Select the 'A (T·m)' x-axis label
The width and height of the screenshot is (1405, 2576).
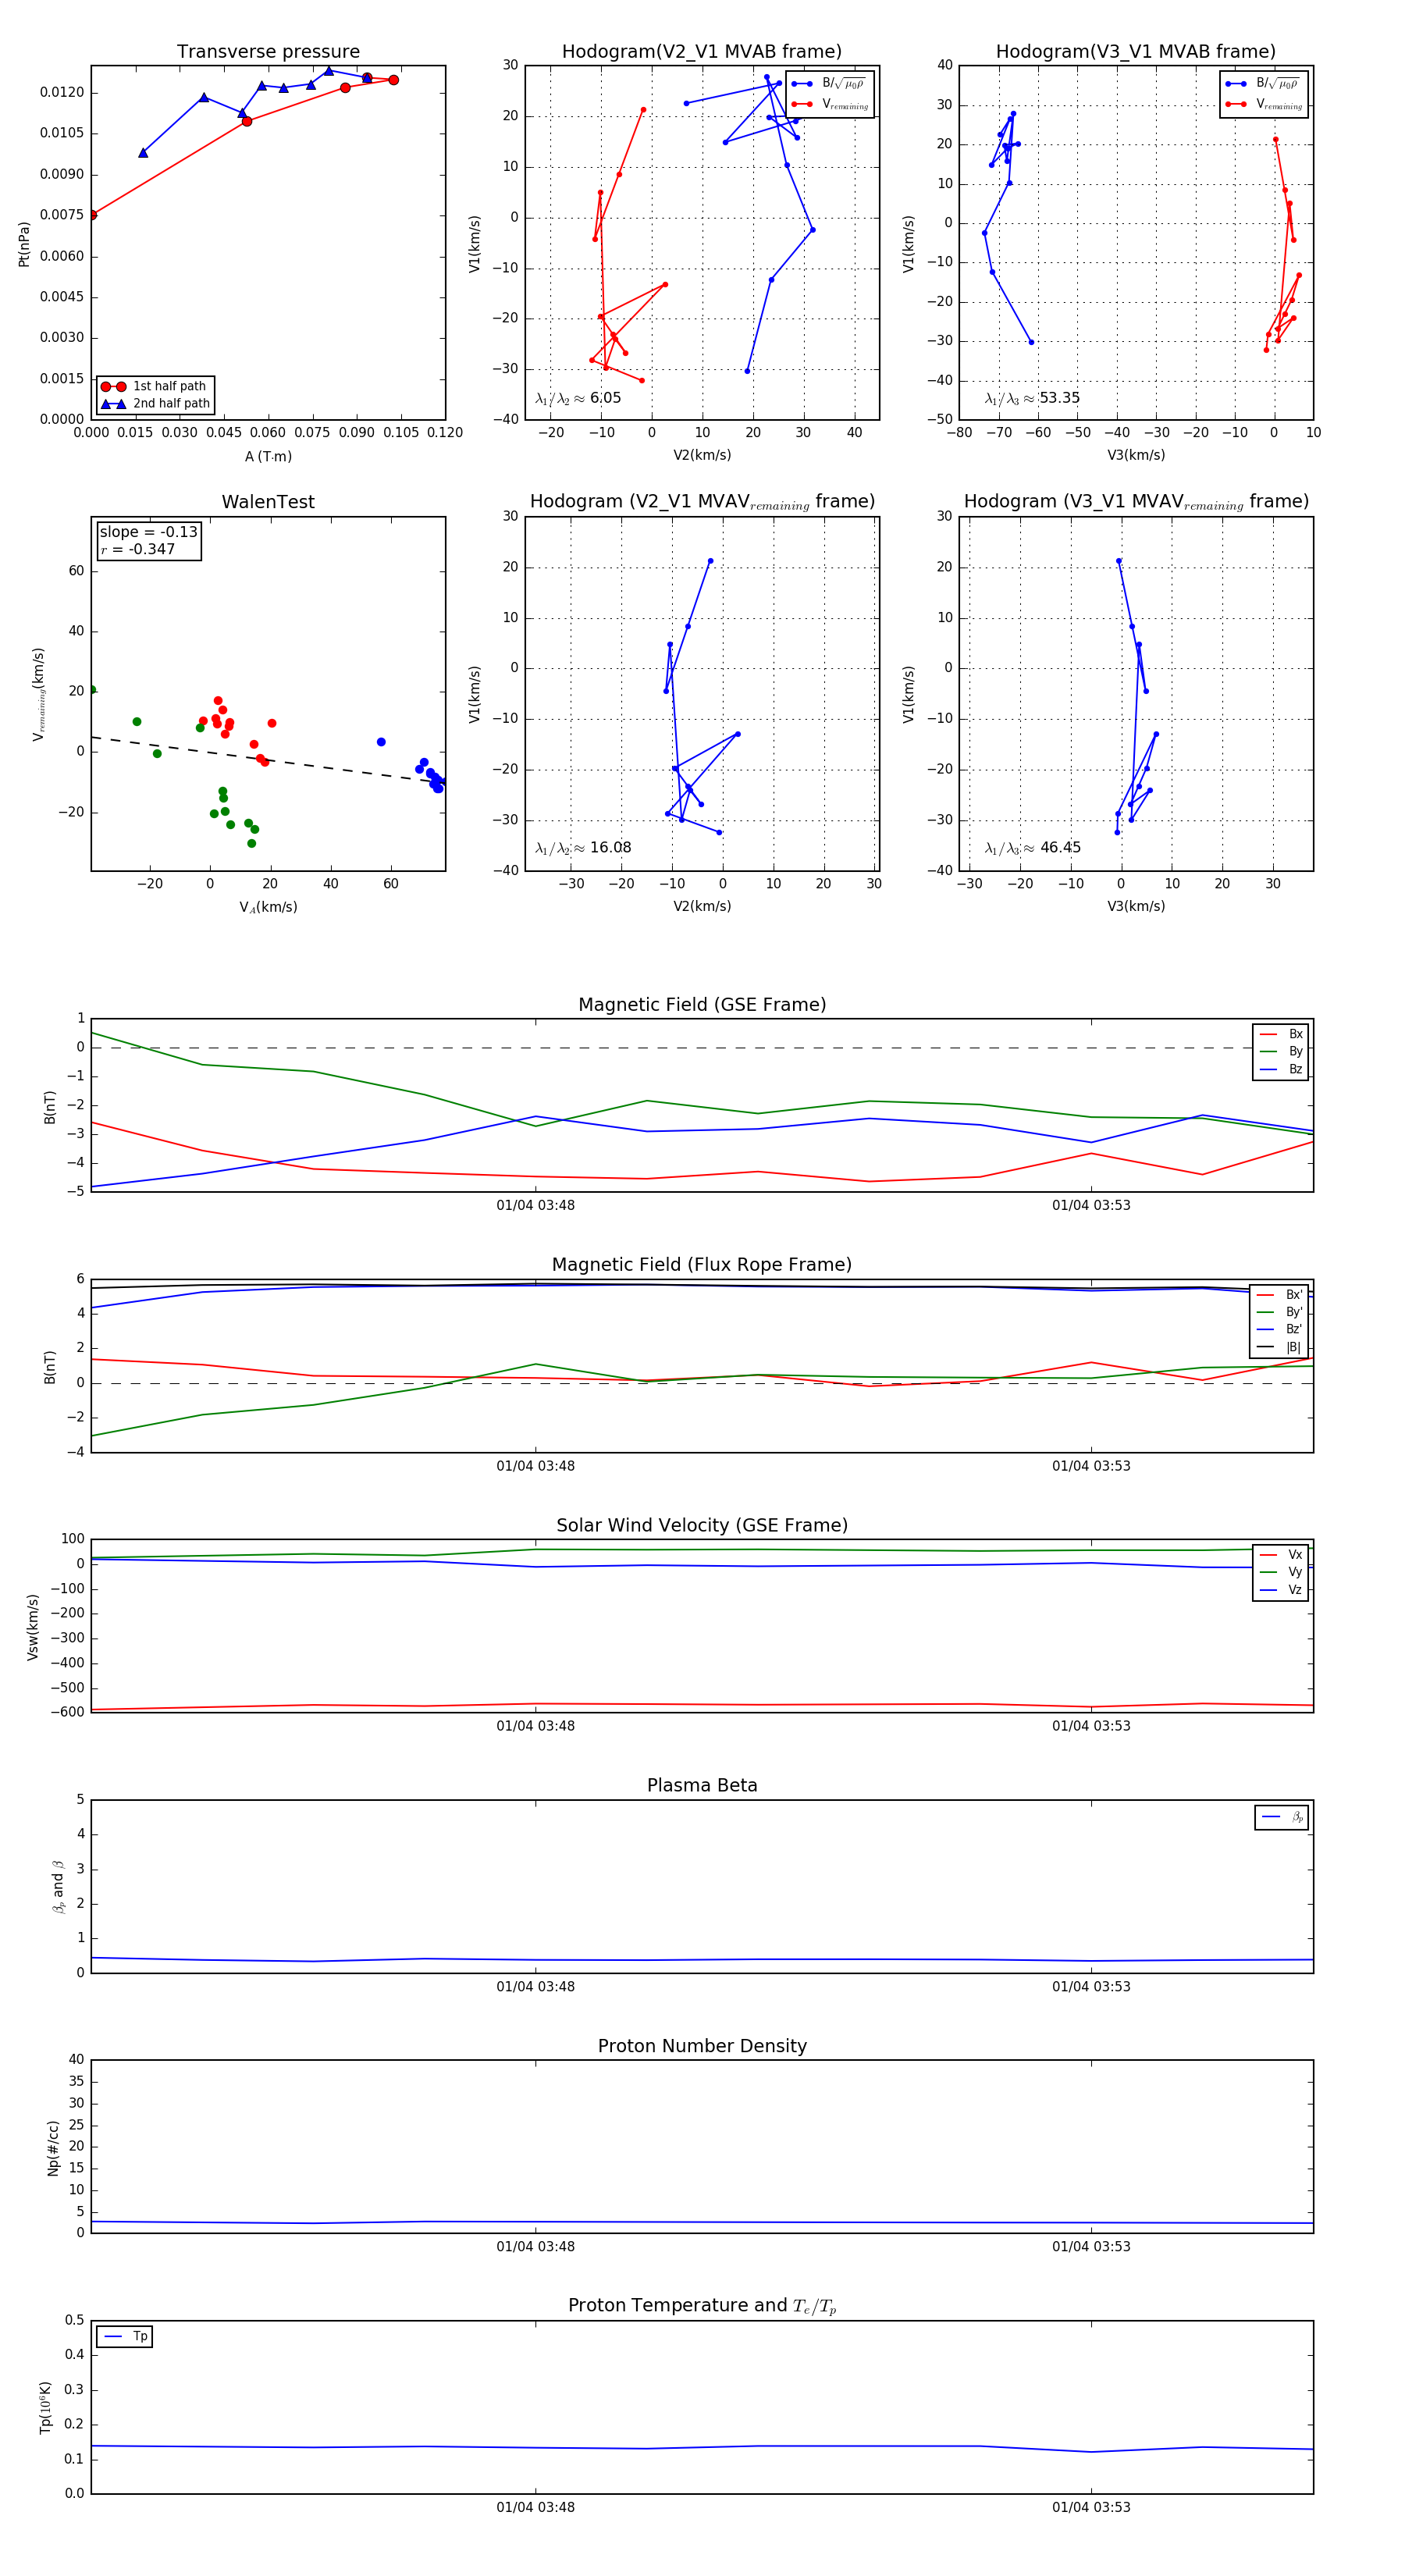268,457
